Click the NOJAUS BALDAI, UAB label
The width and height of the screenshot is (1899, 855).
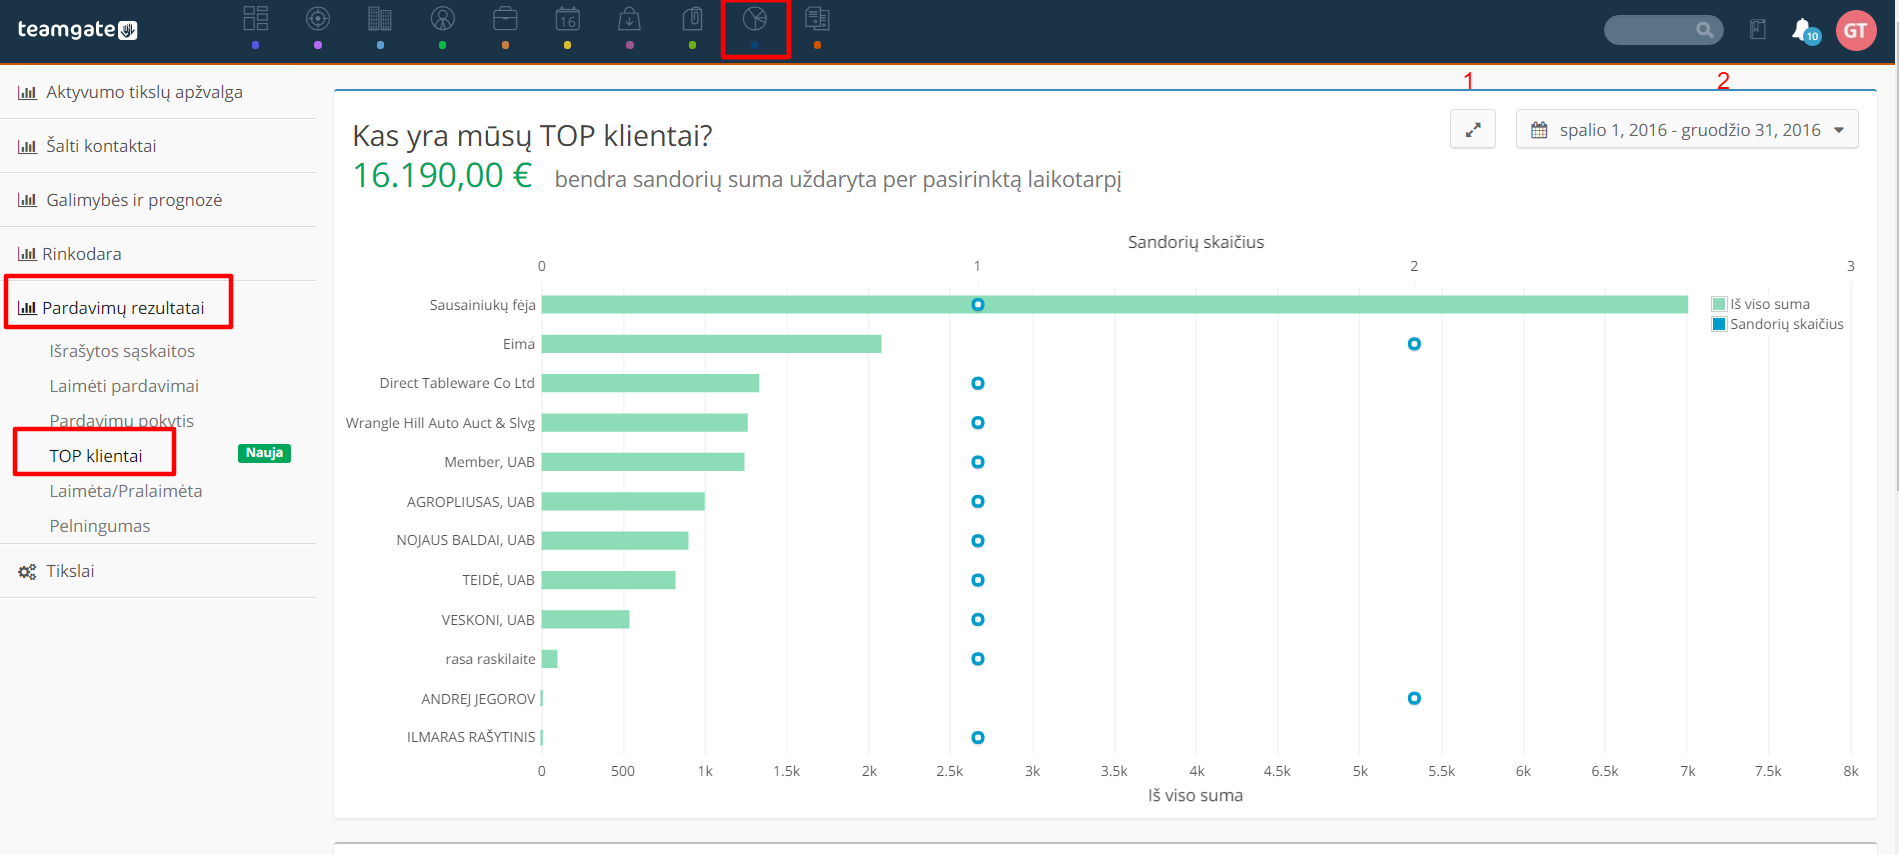click(x=466, y=540)
